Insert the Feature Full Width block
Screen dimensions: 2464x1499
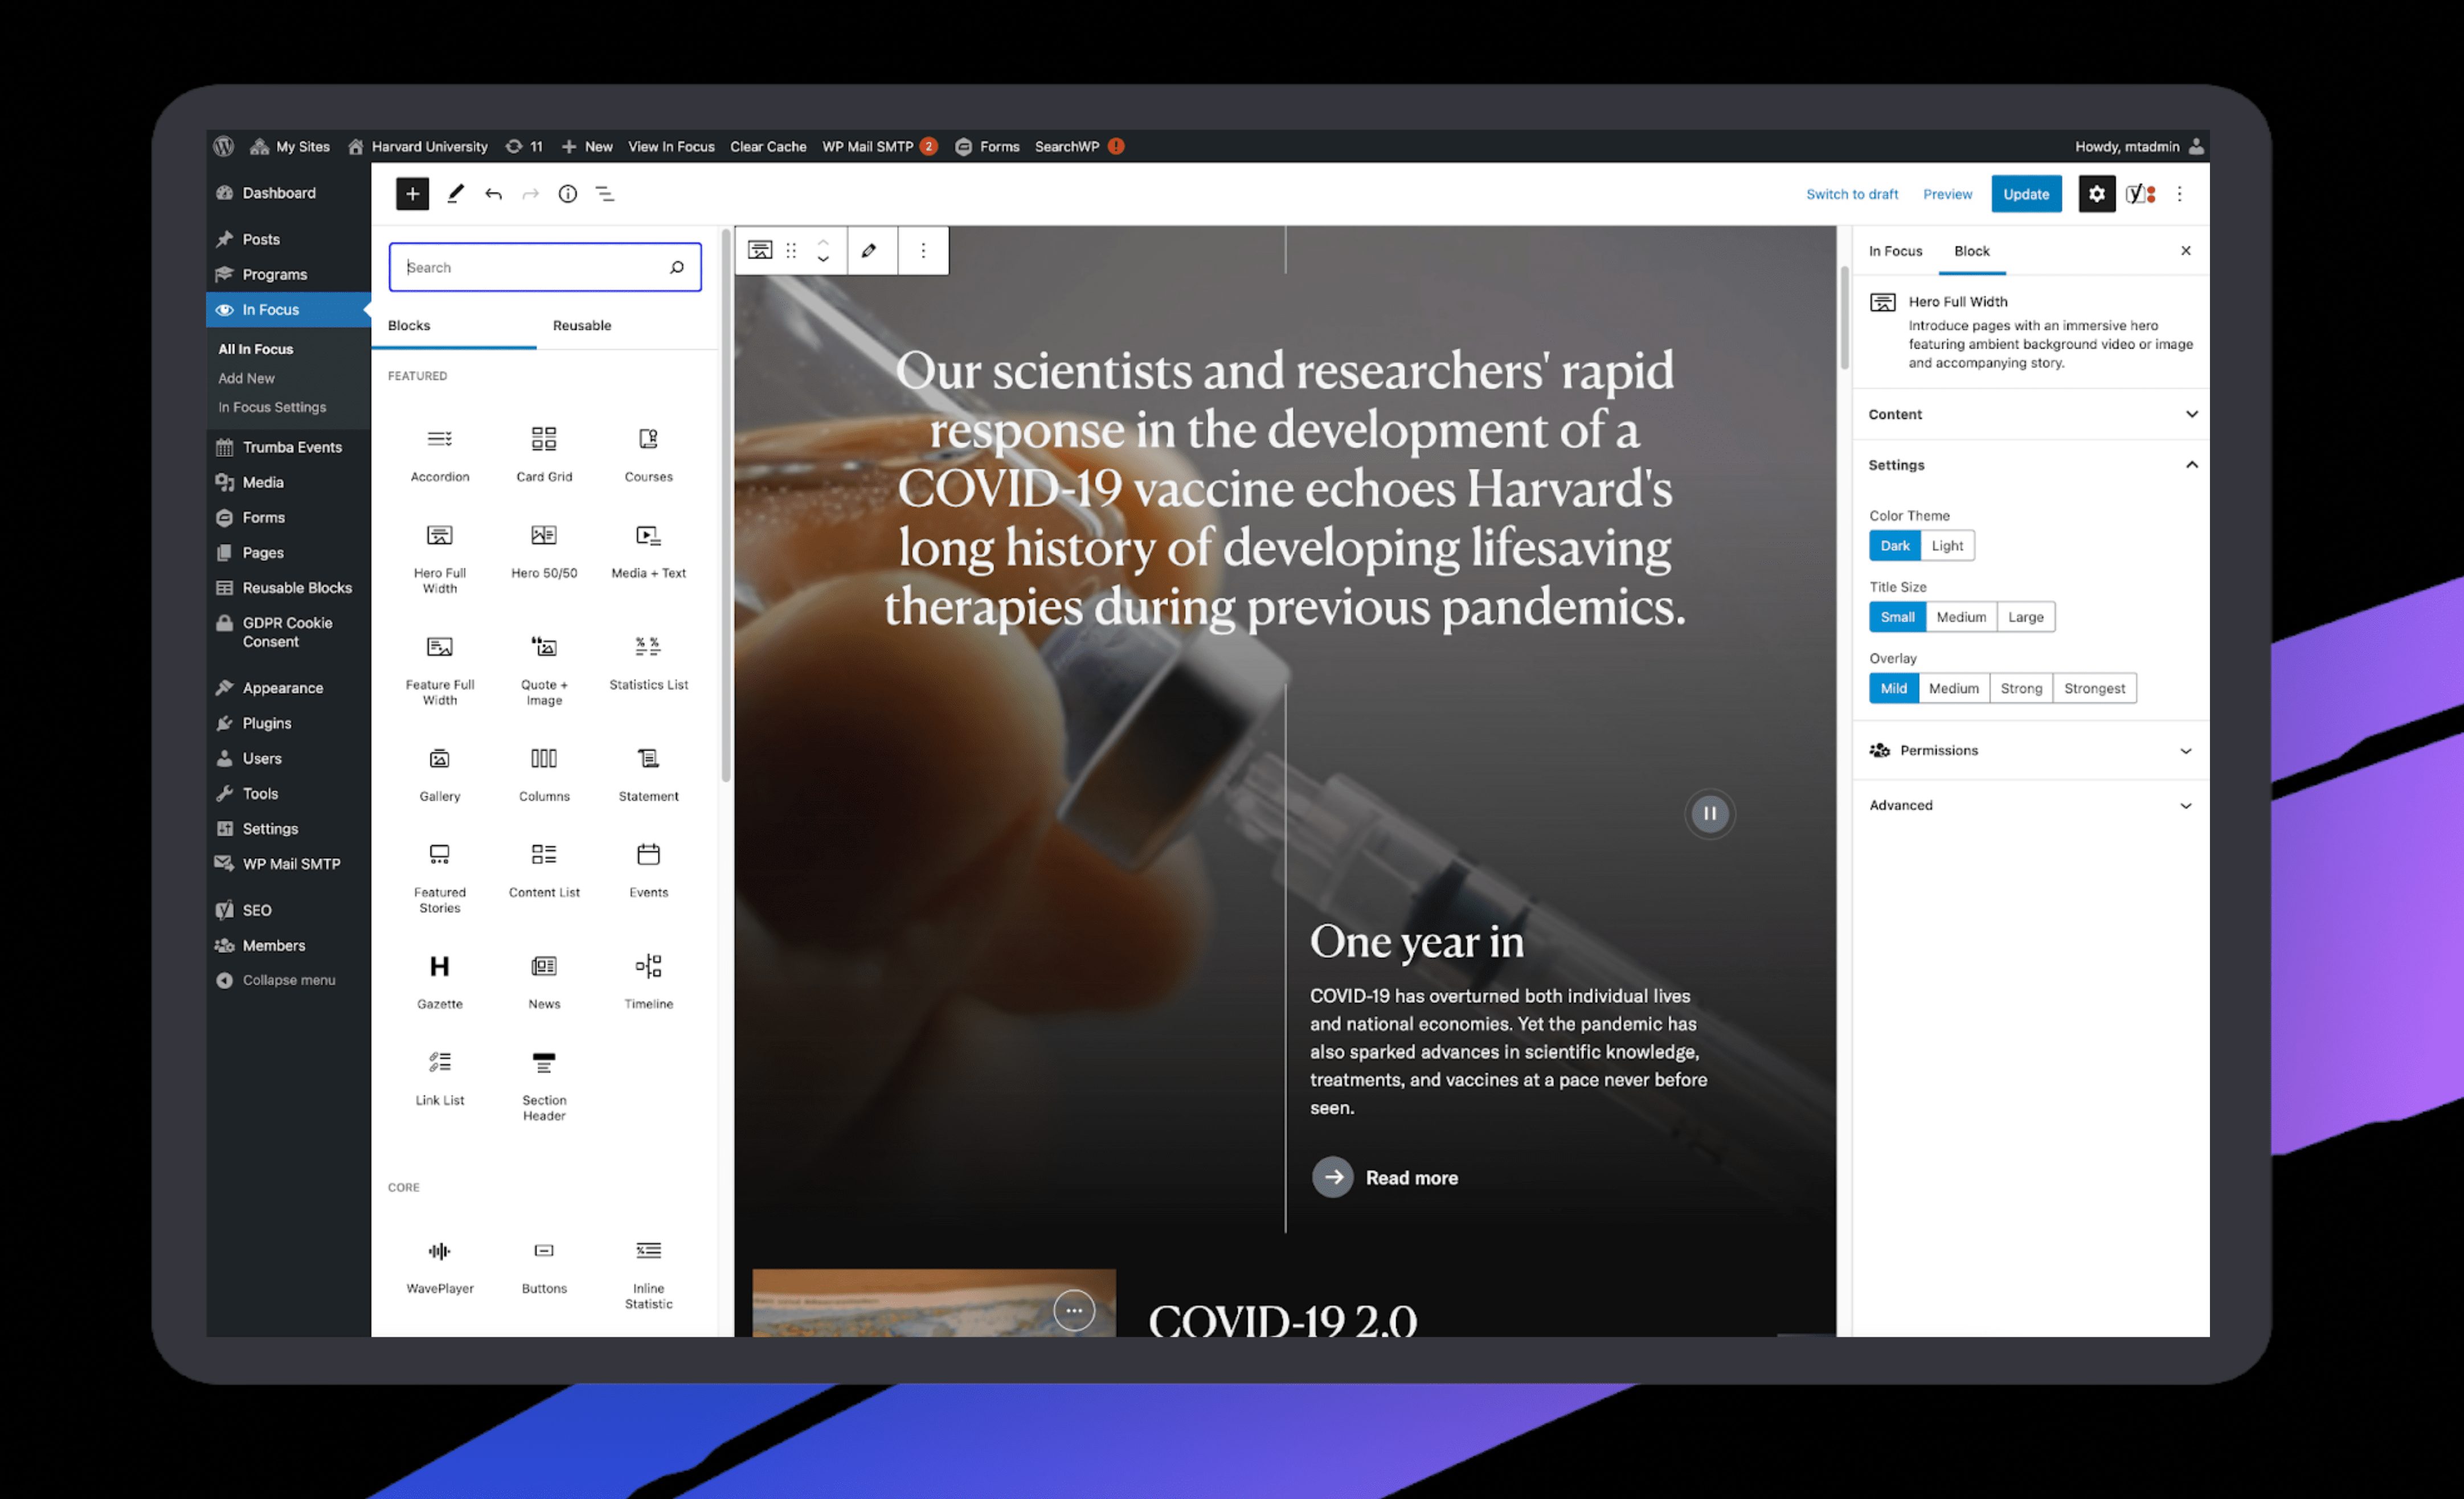[x=440, y=670]
